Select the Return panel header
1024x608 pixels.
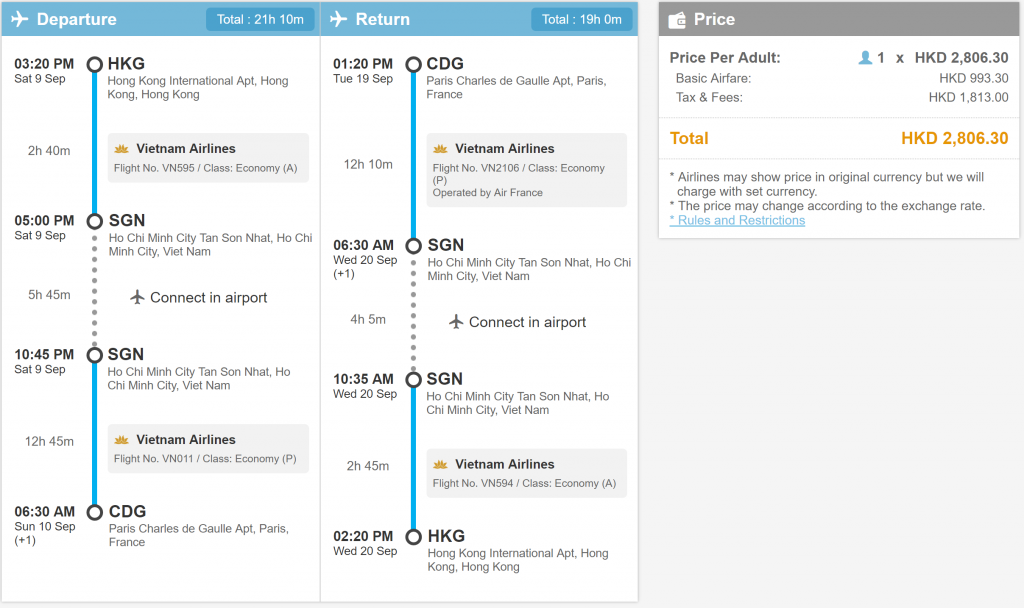(479, 19)
